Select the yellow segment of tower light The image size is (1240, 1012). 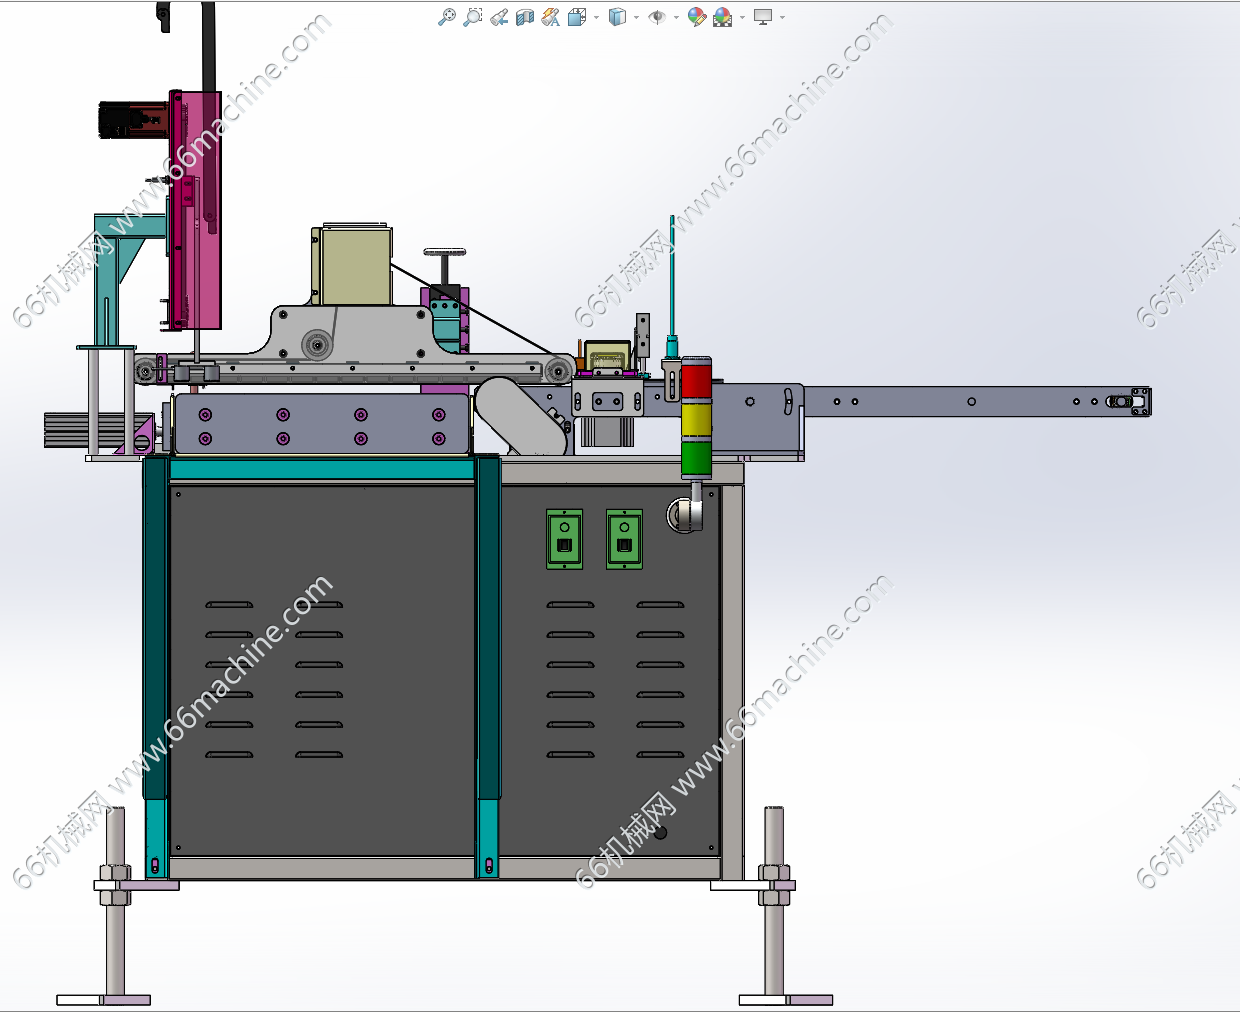[696, 420]
